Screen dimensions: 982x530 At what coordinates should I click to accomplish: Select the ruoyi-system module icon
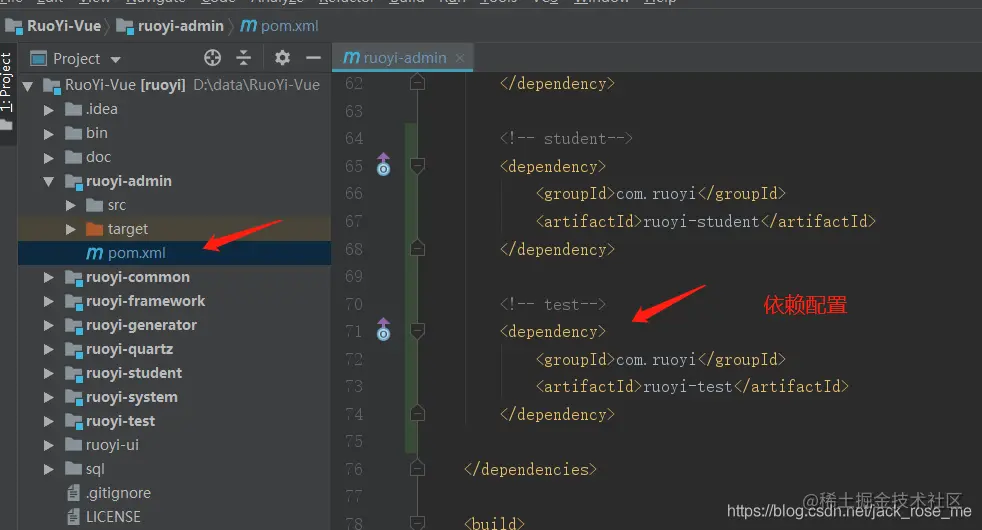pyautogui.click(x=74, y=398)
